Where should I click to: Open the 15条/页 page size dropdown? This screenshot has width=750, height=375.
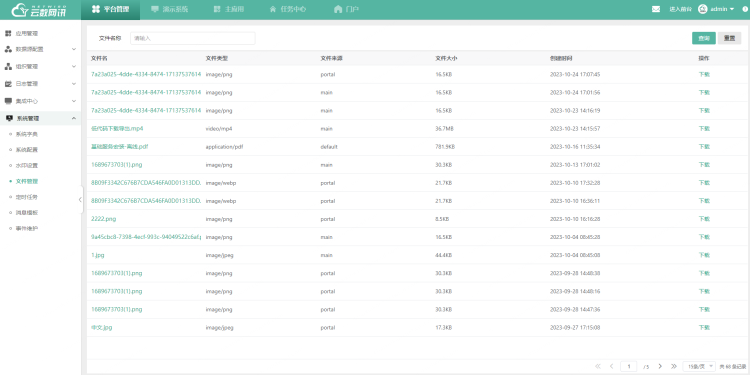point(699,366)
